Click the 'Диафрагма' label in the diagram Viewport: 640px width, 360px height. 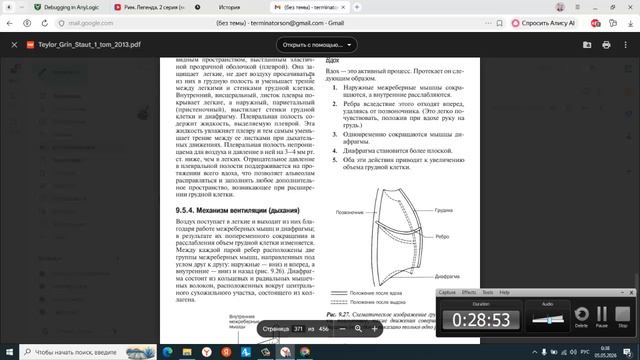[x=447, y=276]
